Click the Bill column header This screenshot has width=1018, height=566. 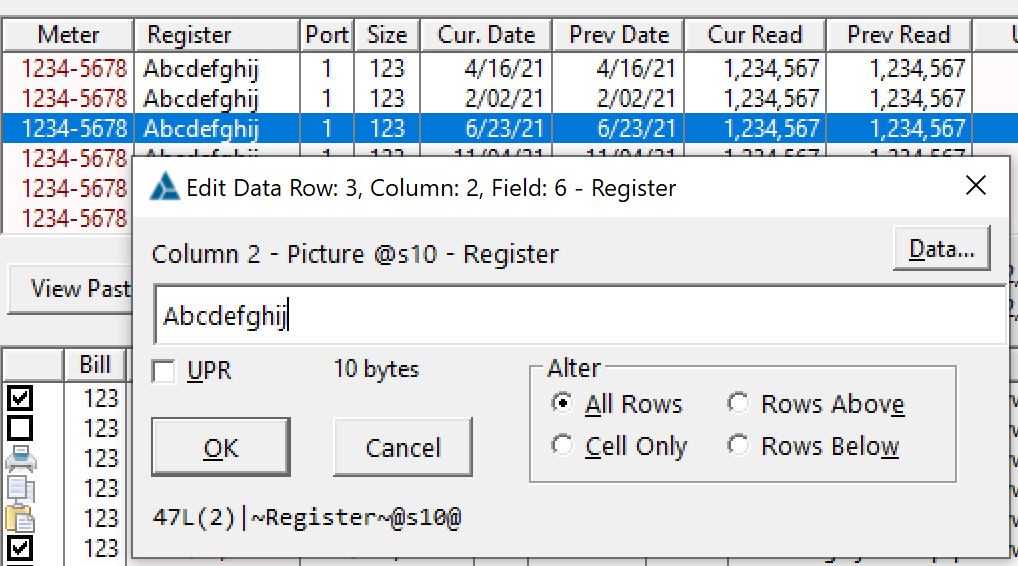click(95, 365)
